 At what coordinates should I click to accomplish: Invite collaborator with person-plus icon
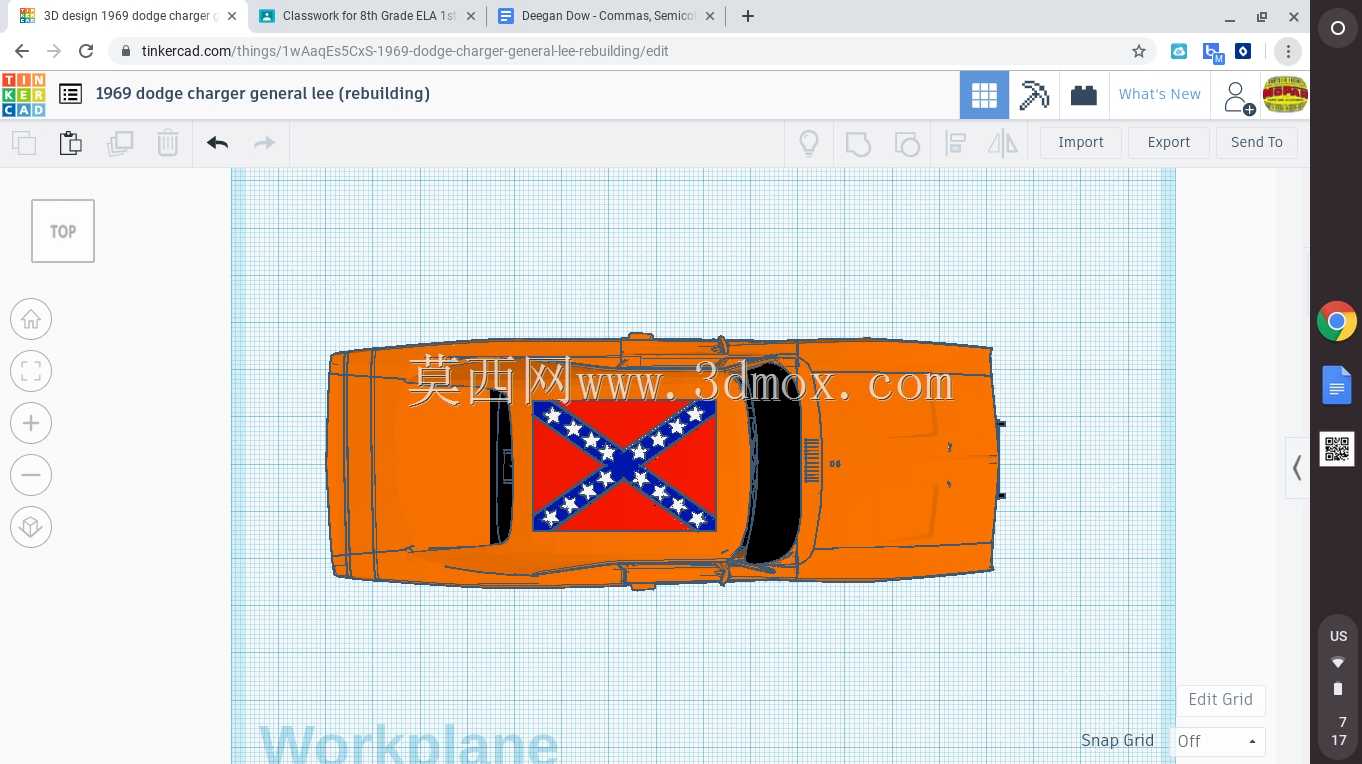[x=1238, y=97]
